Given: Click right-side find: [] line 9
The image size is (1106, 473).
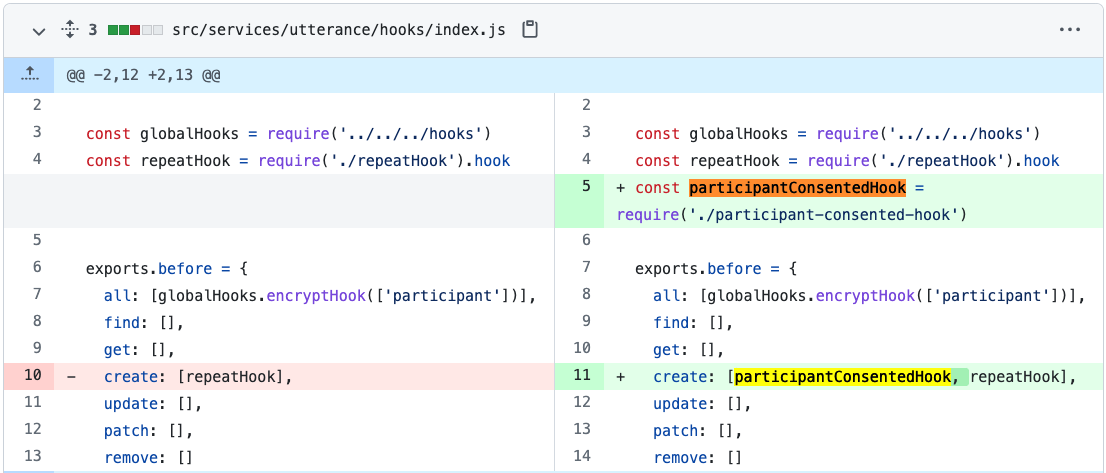Looking at the screenshot, I should point(693,323).
